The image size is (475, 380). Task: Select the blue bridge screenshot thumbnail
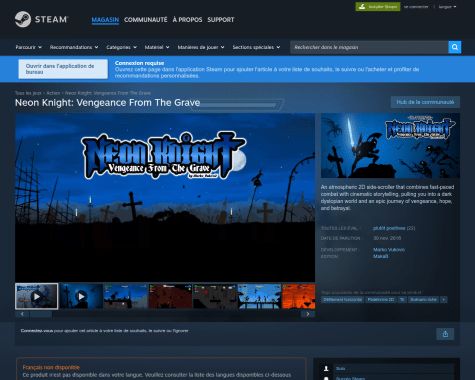pos(259,296)
